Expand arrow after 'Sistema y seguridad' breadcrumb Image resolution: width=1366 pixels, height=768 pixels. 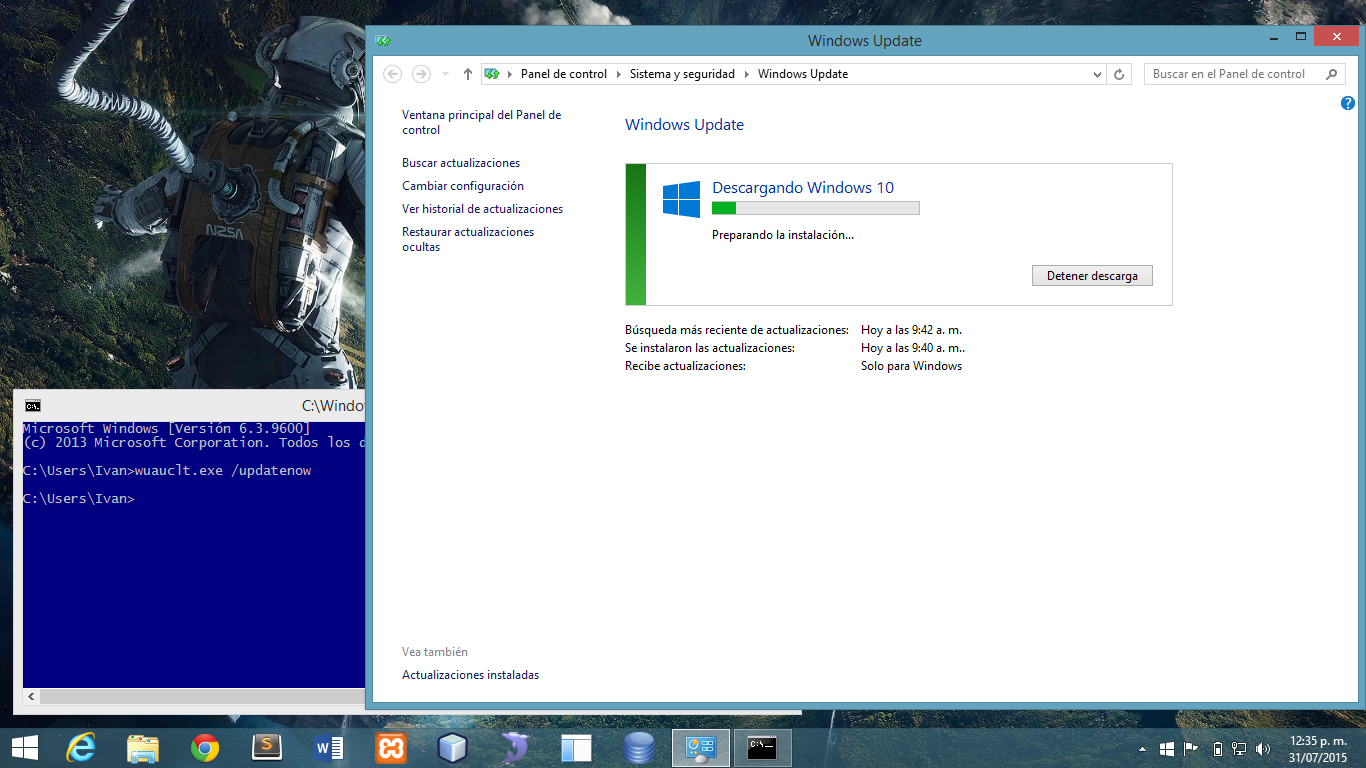pos(747,74)
